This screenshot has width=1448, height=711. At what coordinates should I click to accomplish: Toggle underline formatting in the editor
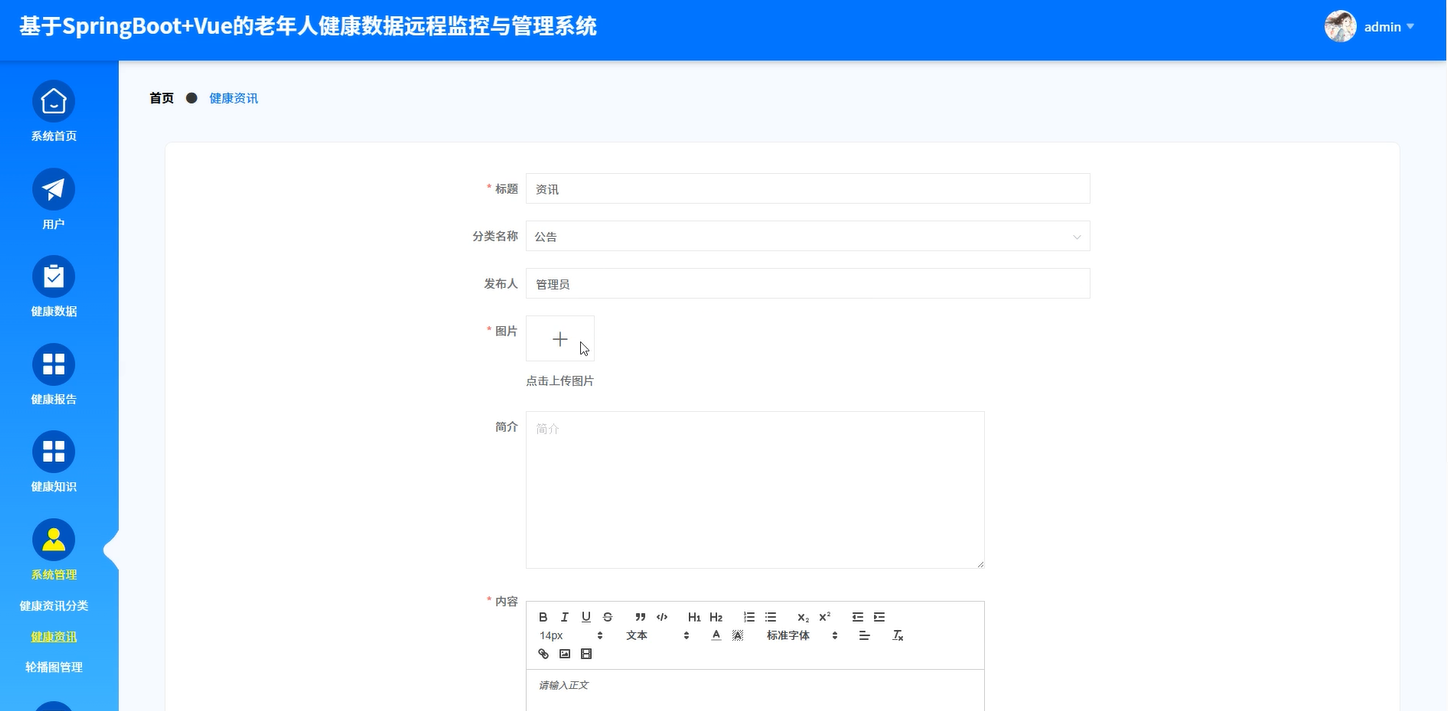pos(586,616)
